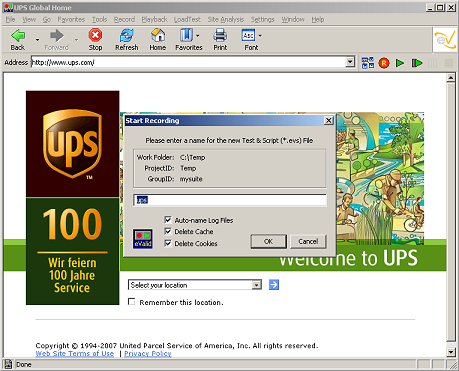This screenshot has height=371, width=459.
Task: Open the Privacy Policy link
Action: (148, 353)
